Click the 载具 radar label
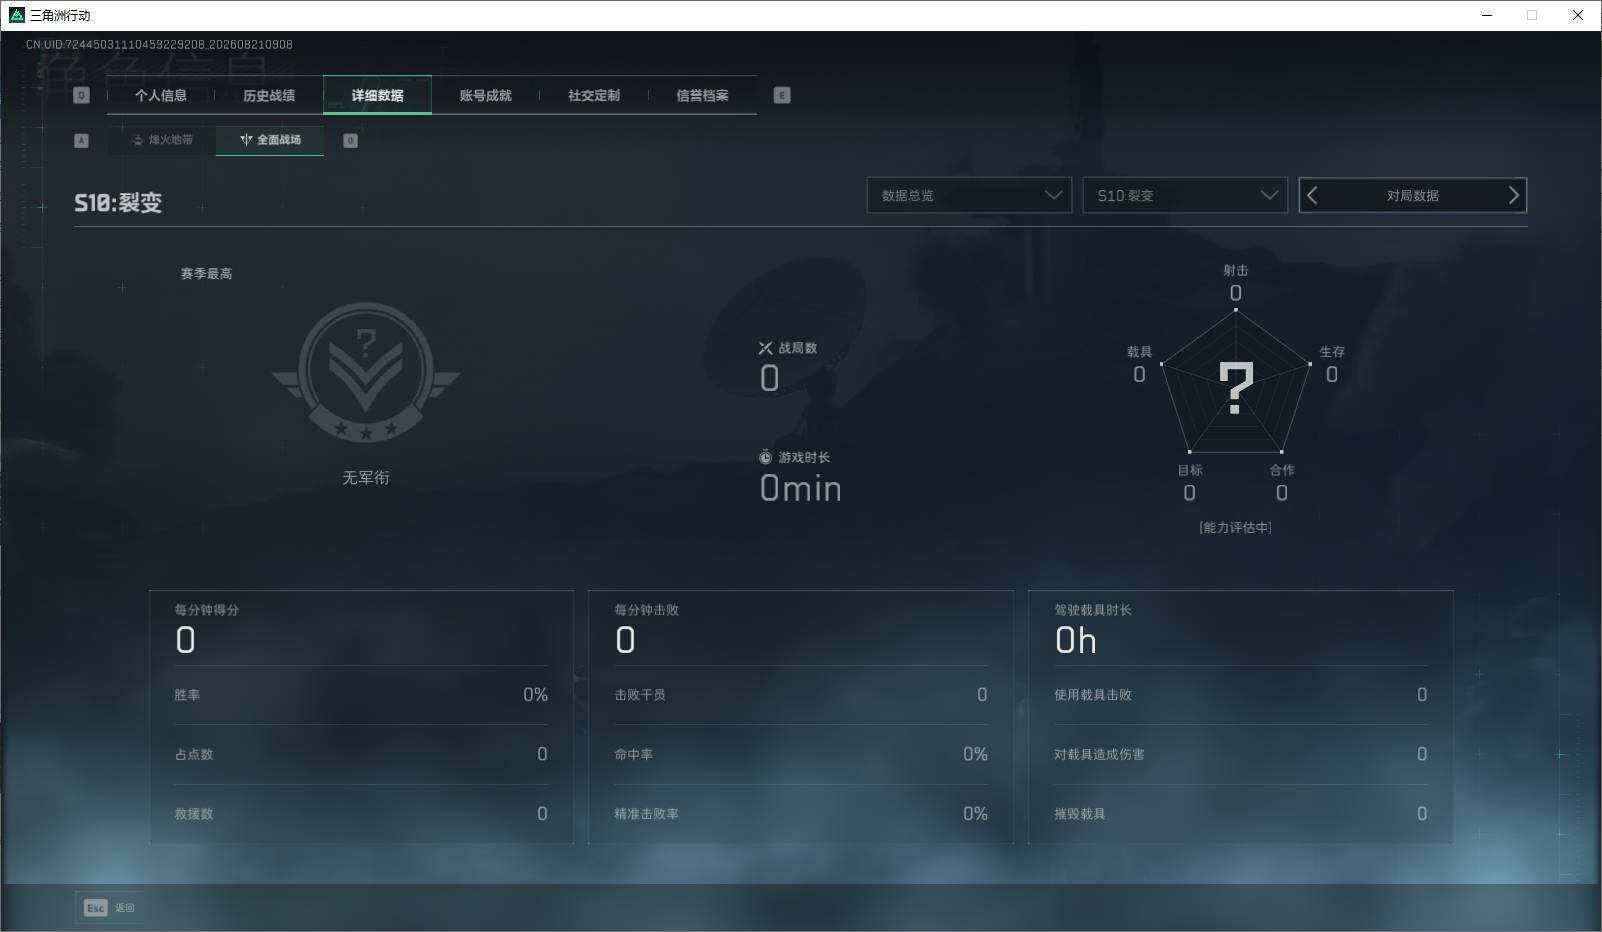The width and height of the screenshot is (1602, 932). pyautogui.click(x=1139, y=352)
